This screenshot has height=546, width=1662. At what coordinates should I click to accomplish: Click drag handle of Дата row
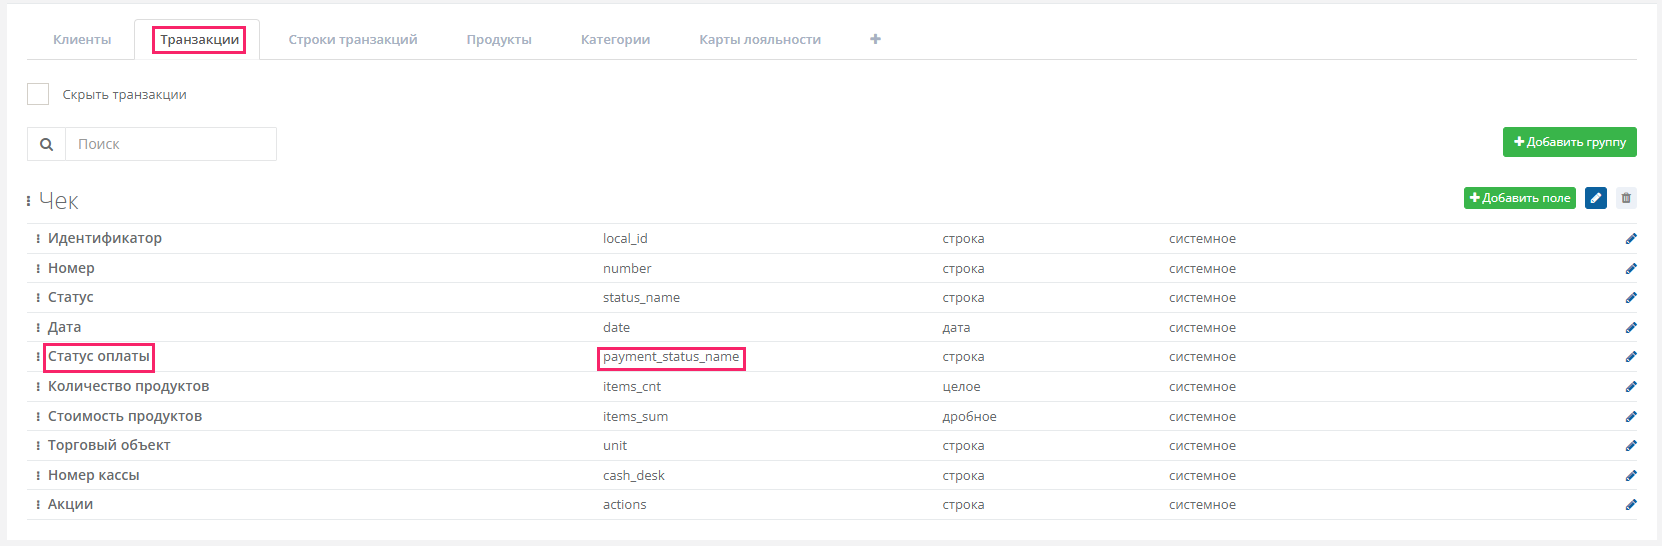(x=38, y=328)
